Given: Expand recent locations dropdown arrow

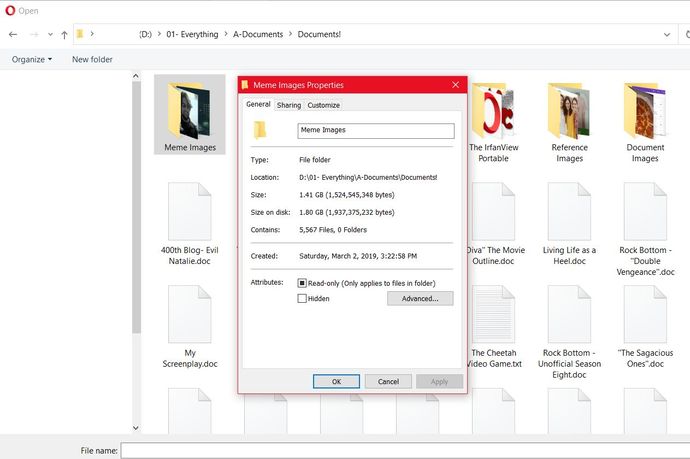Looking at the screenshot, I should click(50, 34).
